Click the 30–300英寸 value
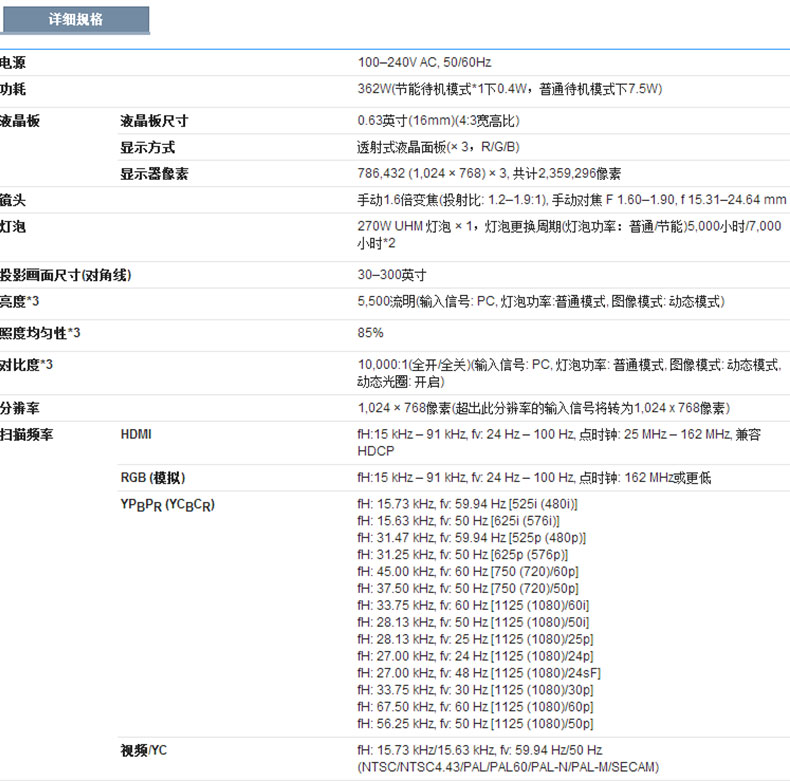 pyautogui.click(x=392, y=275)
